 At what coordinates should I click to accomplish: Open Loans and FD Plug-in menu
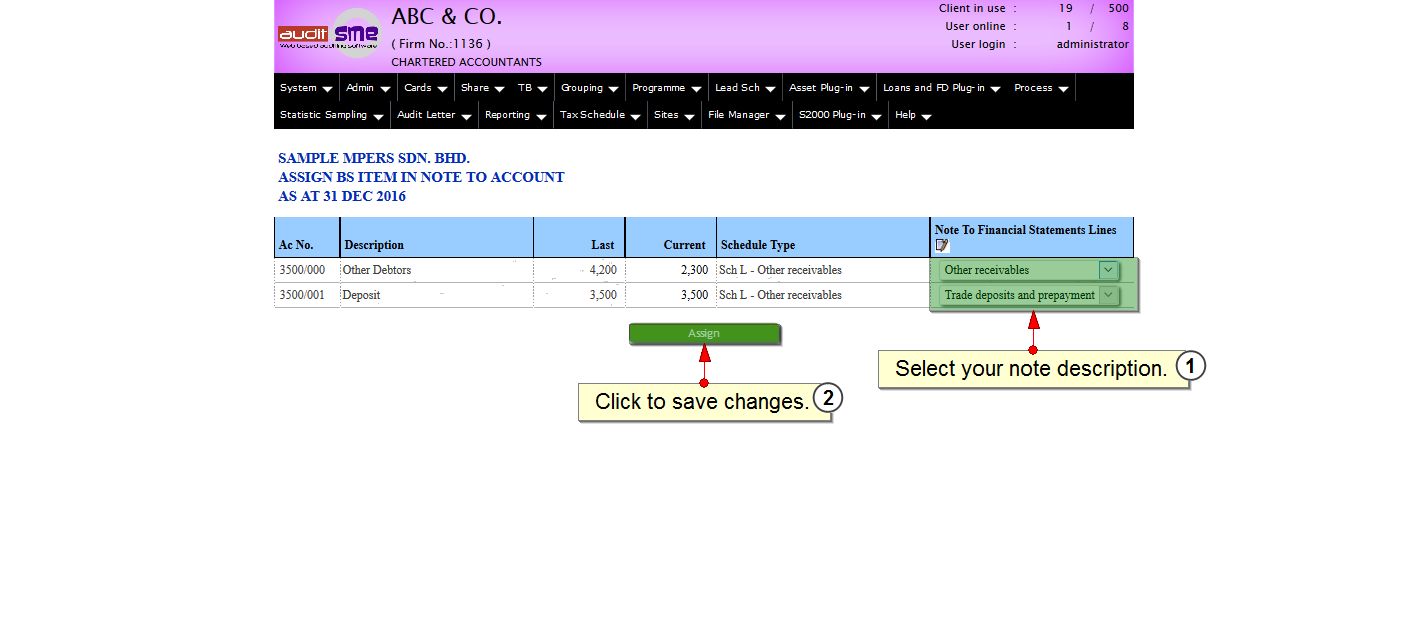click(x=941, y=88)
